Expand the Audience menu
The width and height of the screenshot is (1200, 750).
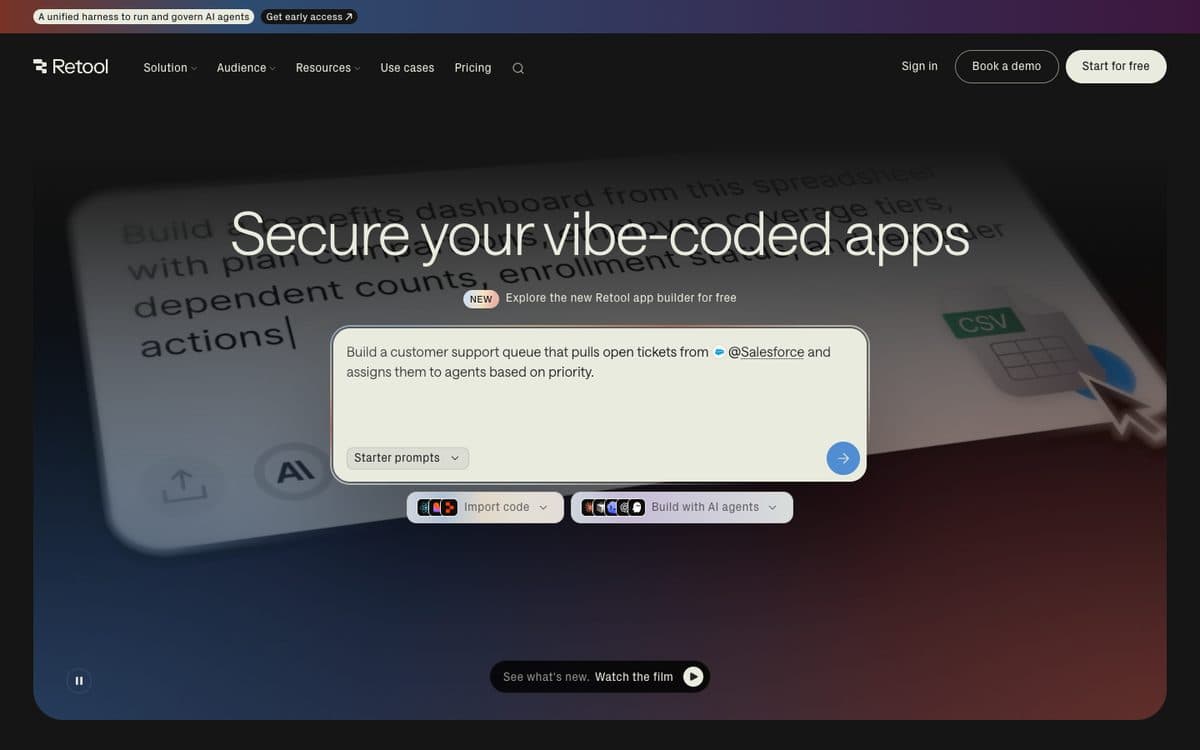coord(246,68)
